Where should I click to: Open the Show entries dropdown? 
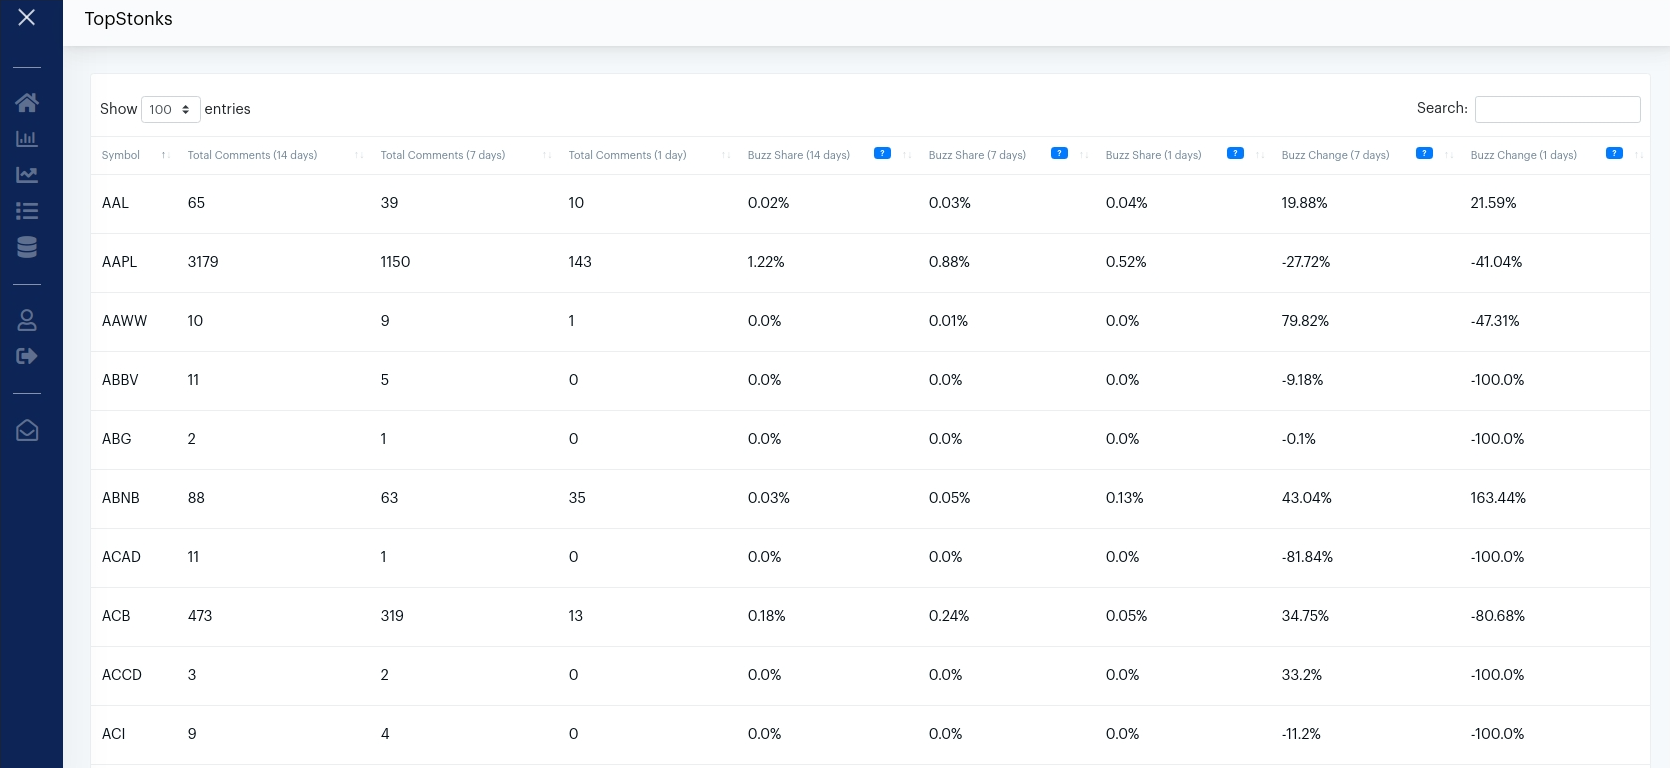coord(171,109)
